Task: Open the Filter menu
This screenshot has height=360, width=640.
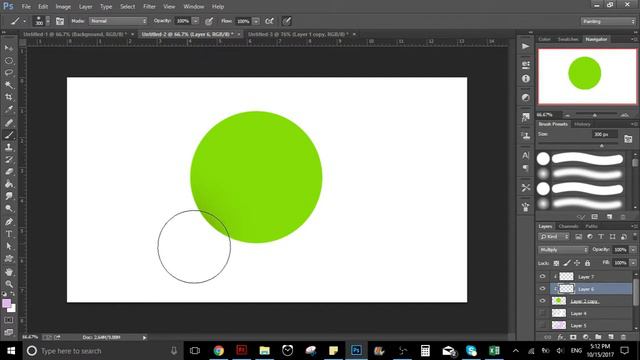Action: tap(149, 7)
